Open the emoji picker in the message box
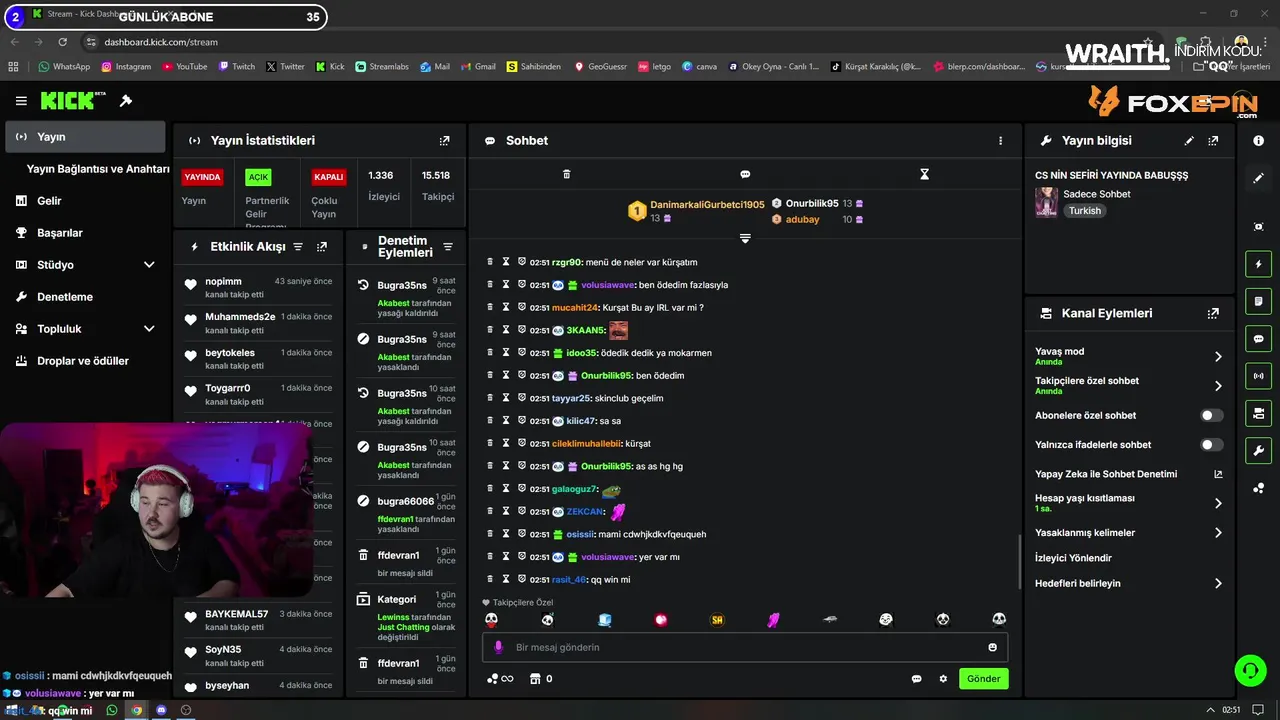This screenshot has height=720, width=1280. (x=992, y=647)
